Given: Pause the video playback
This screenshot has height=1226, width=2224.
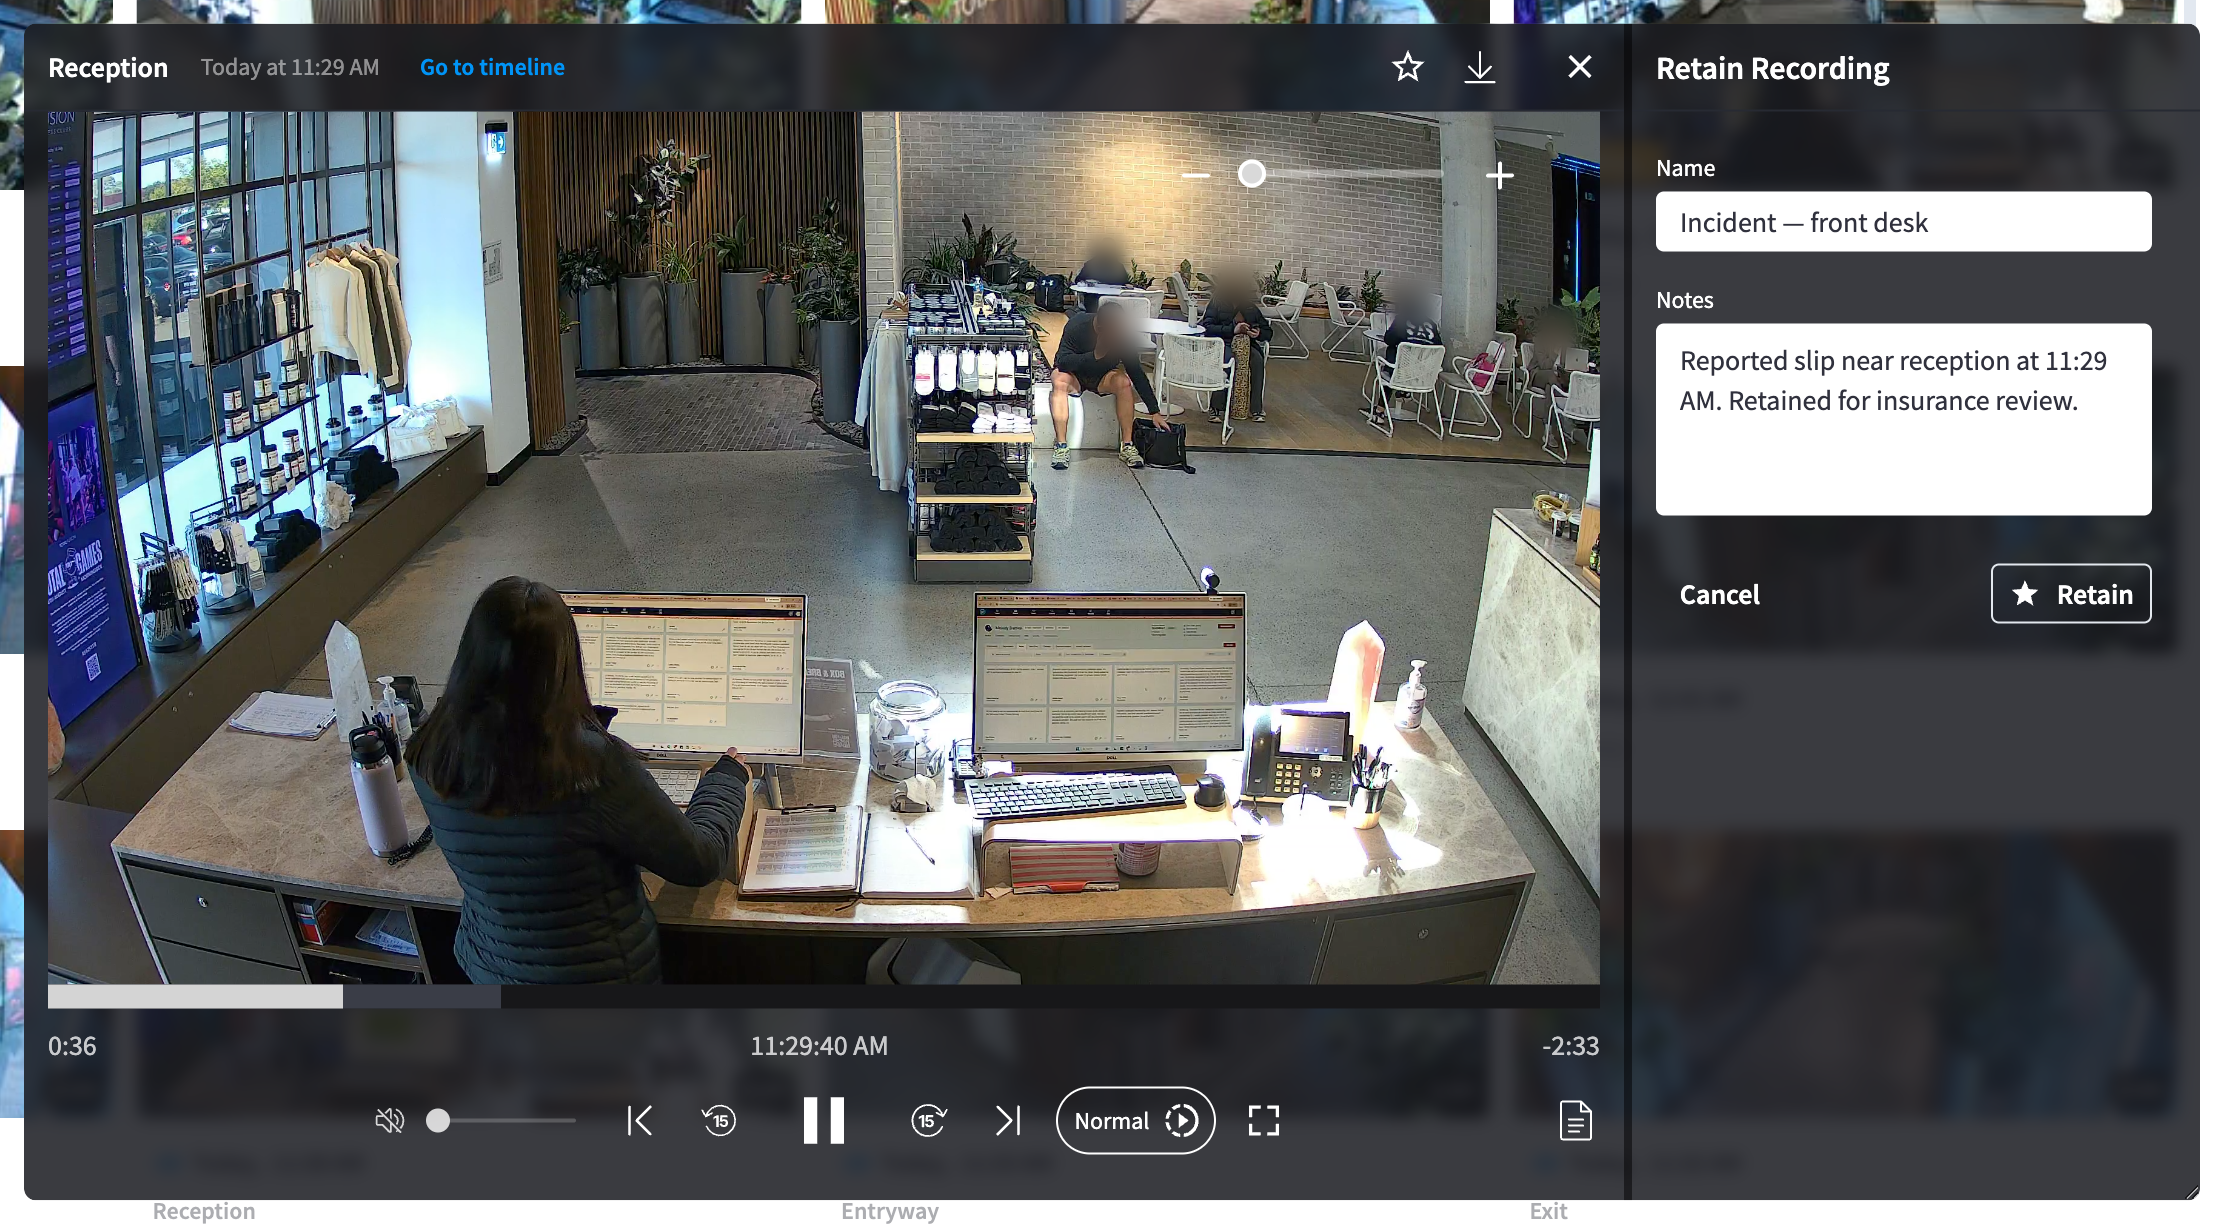Looking at the screenshot, I should point(824,1120).
